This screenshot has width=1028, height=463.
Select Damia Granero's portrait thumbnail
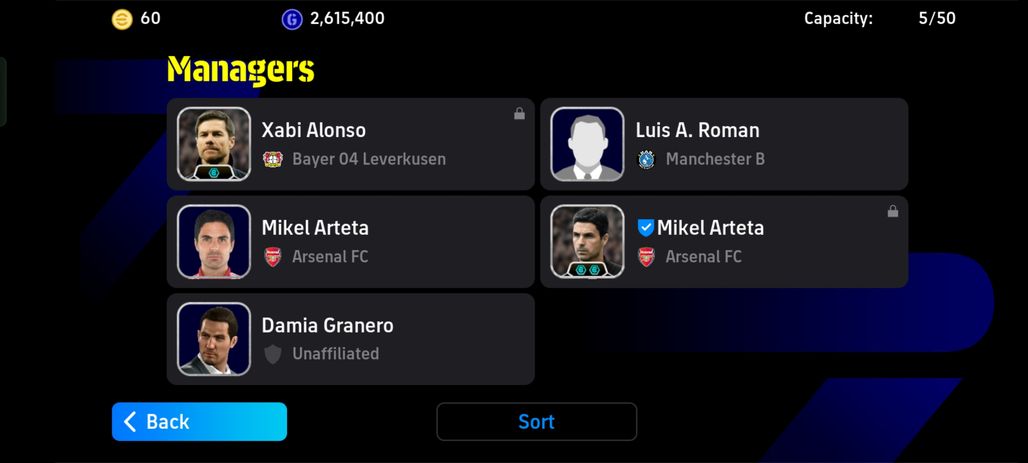214,339
